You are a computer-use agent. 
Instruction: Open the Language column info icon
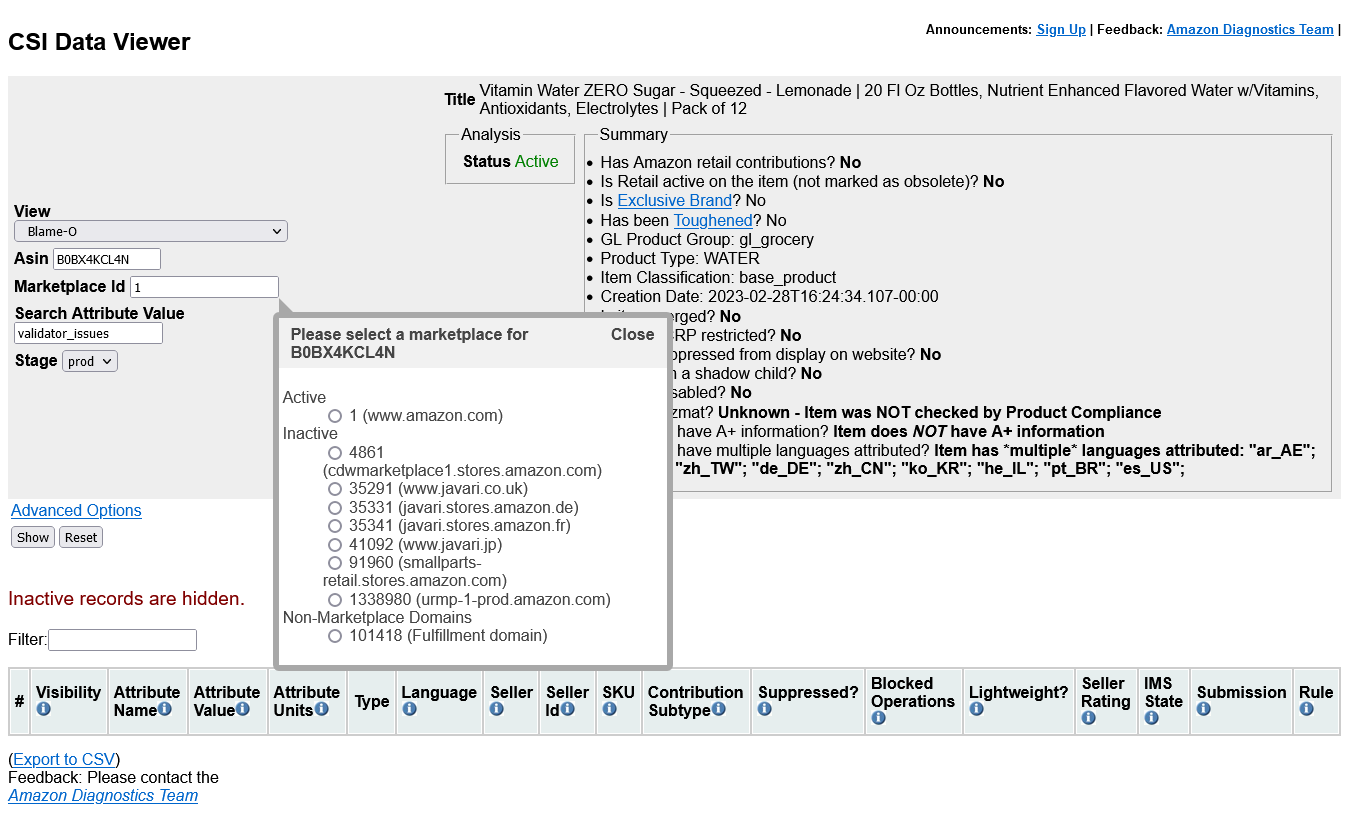coord(409,709)
